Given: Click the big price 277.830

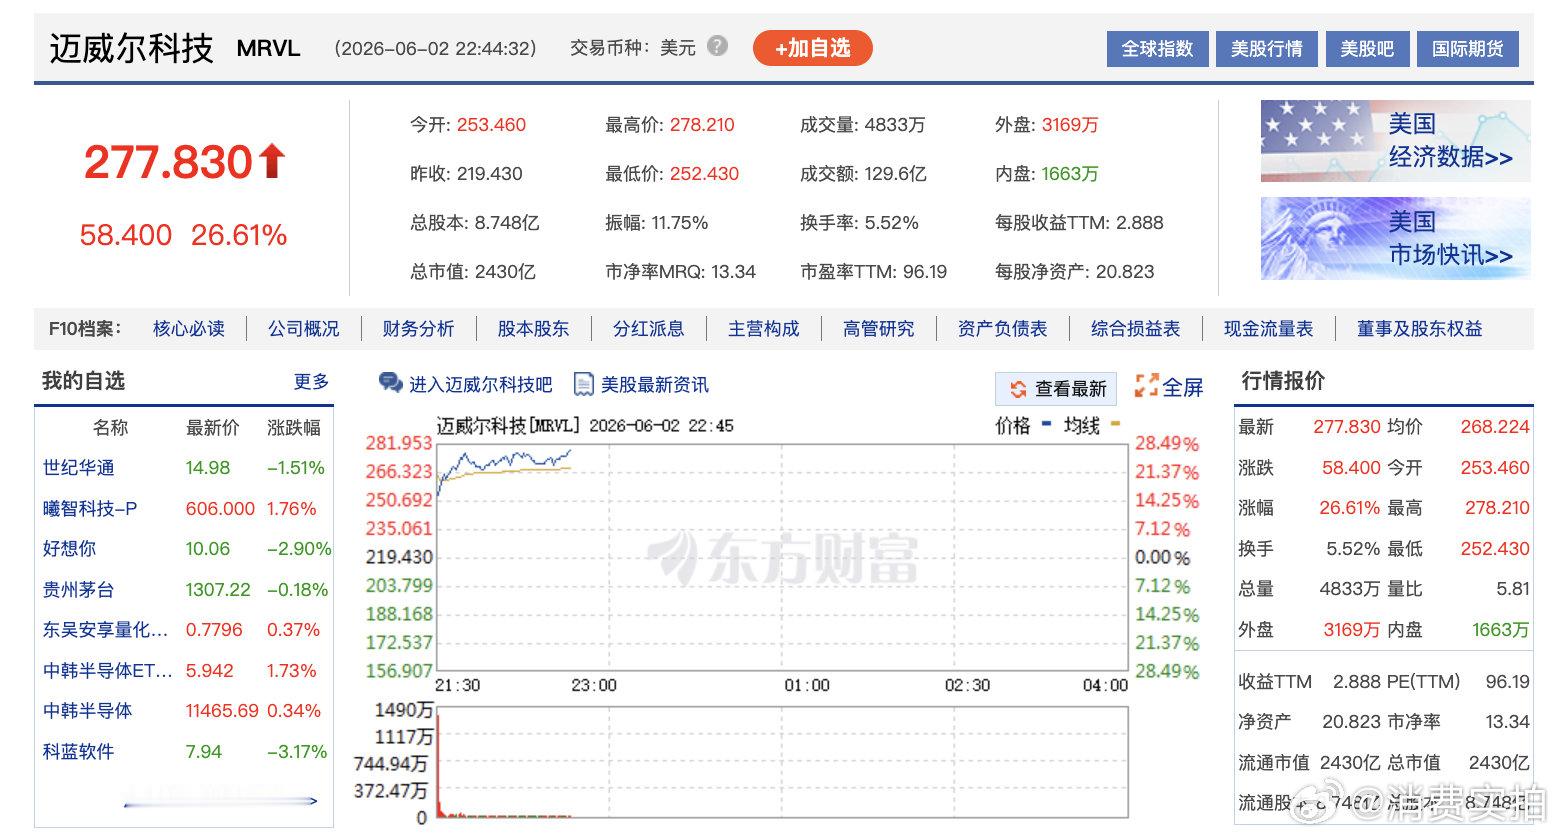Looking at the screenshot, I should click(168, 162).
